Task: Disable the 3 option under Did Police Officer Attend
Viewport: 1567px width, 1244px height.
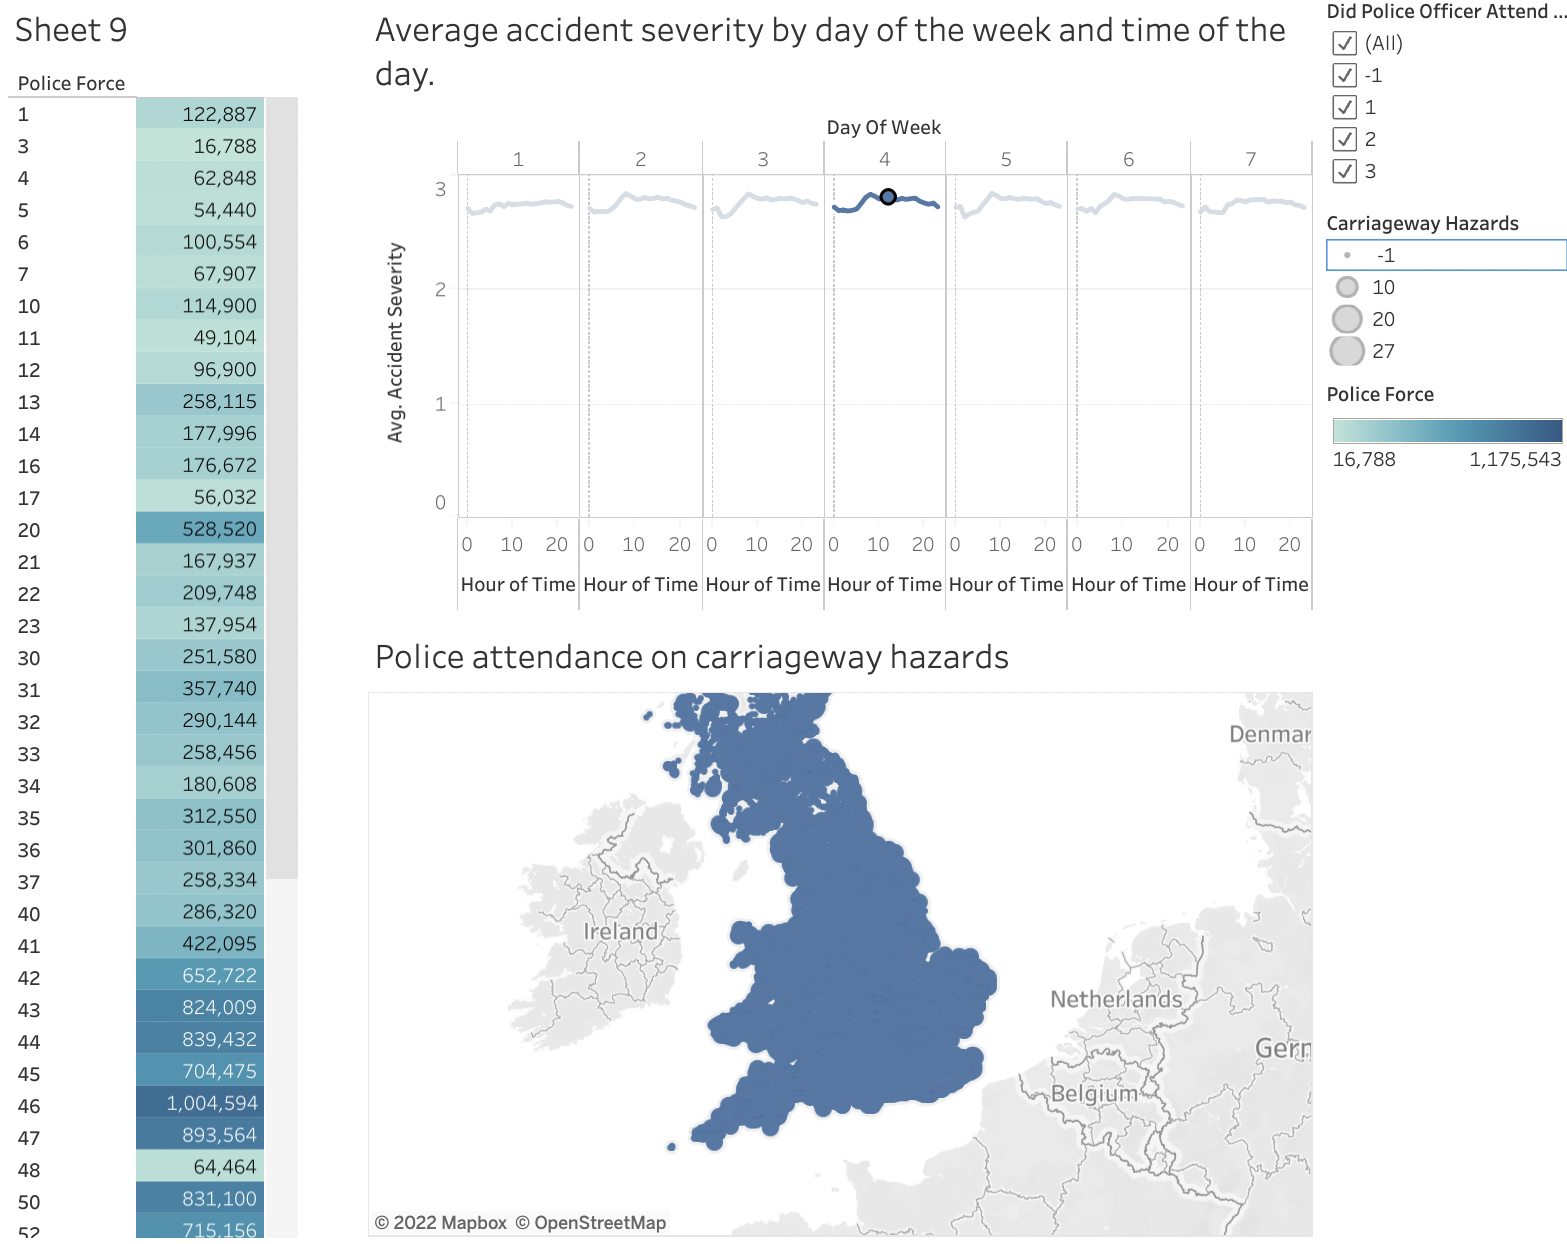Action: click(1344, 171)
